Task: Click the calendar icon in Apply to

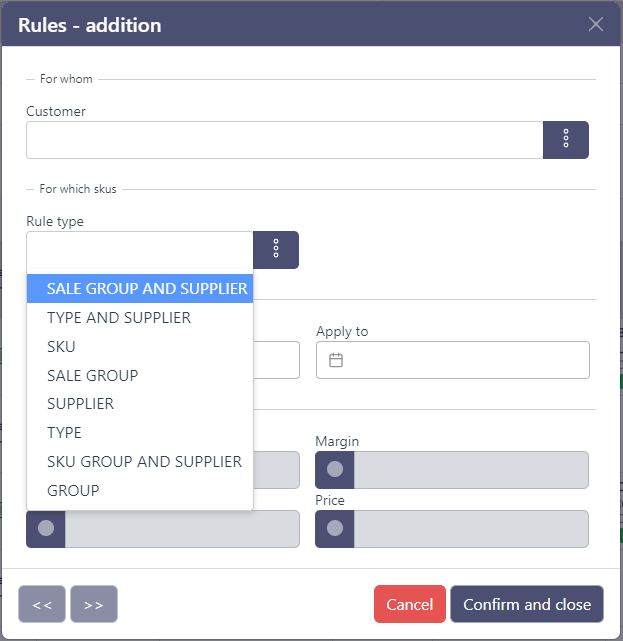Action: [336, 360]
